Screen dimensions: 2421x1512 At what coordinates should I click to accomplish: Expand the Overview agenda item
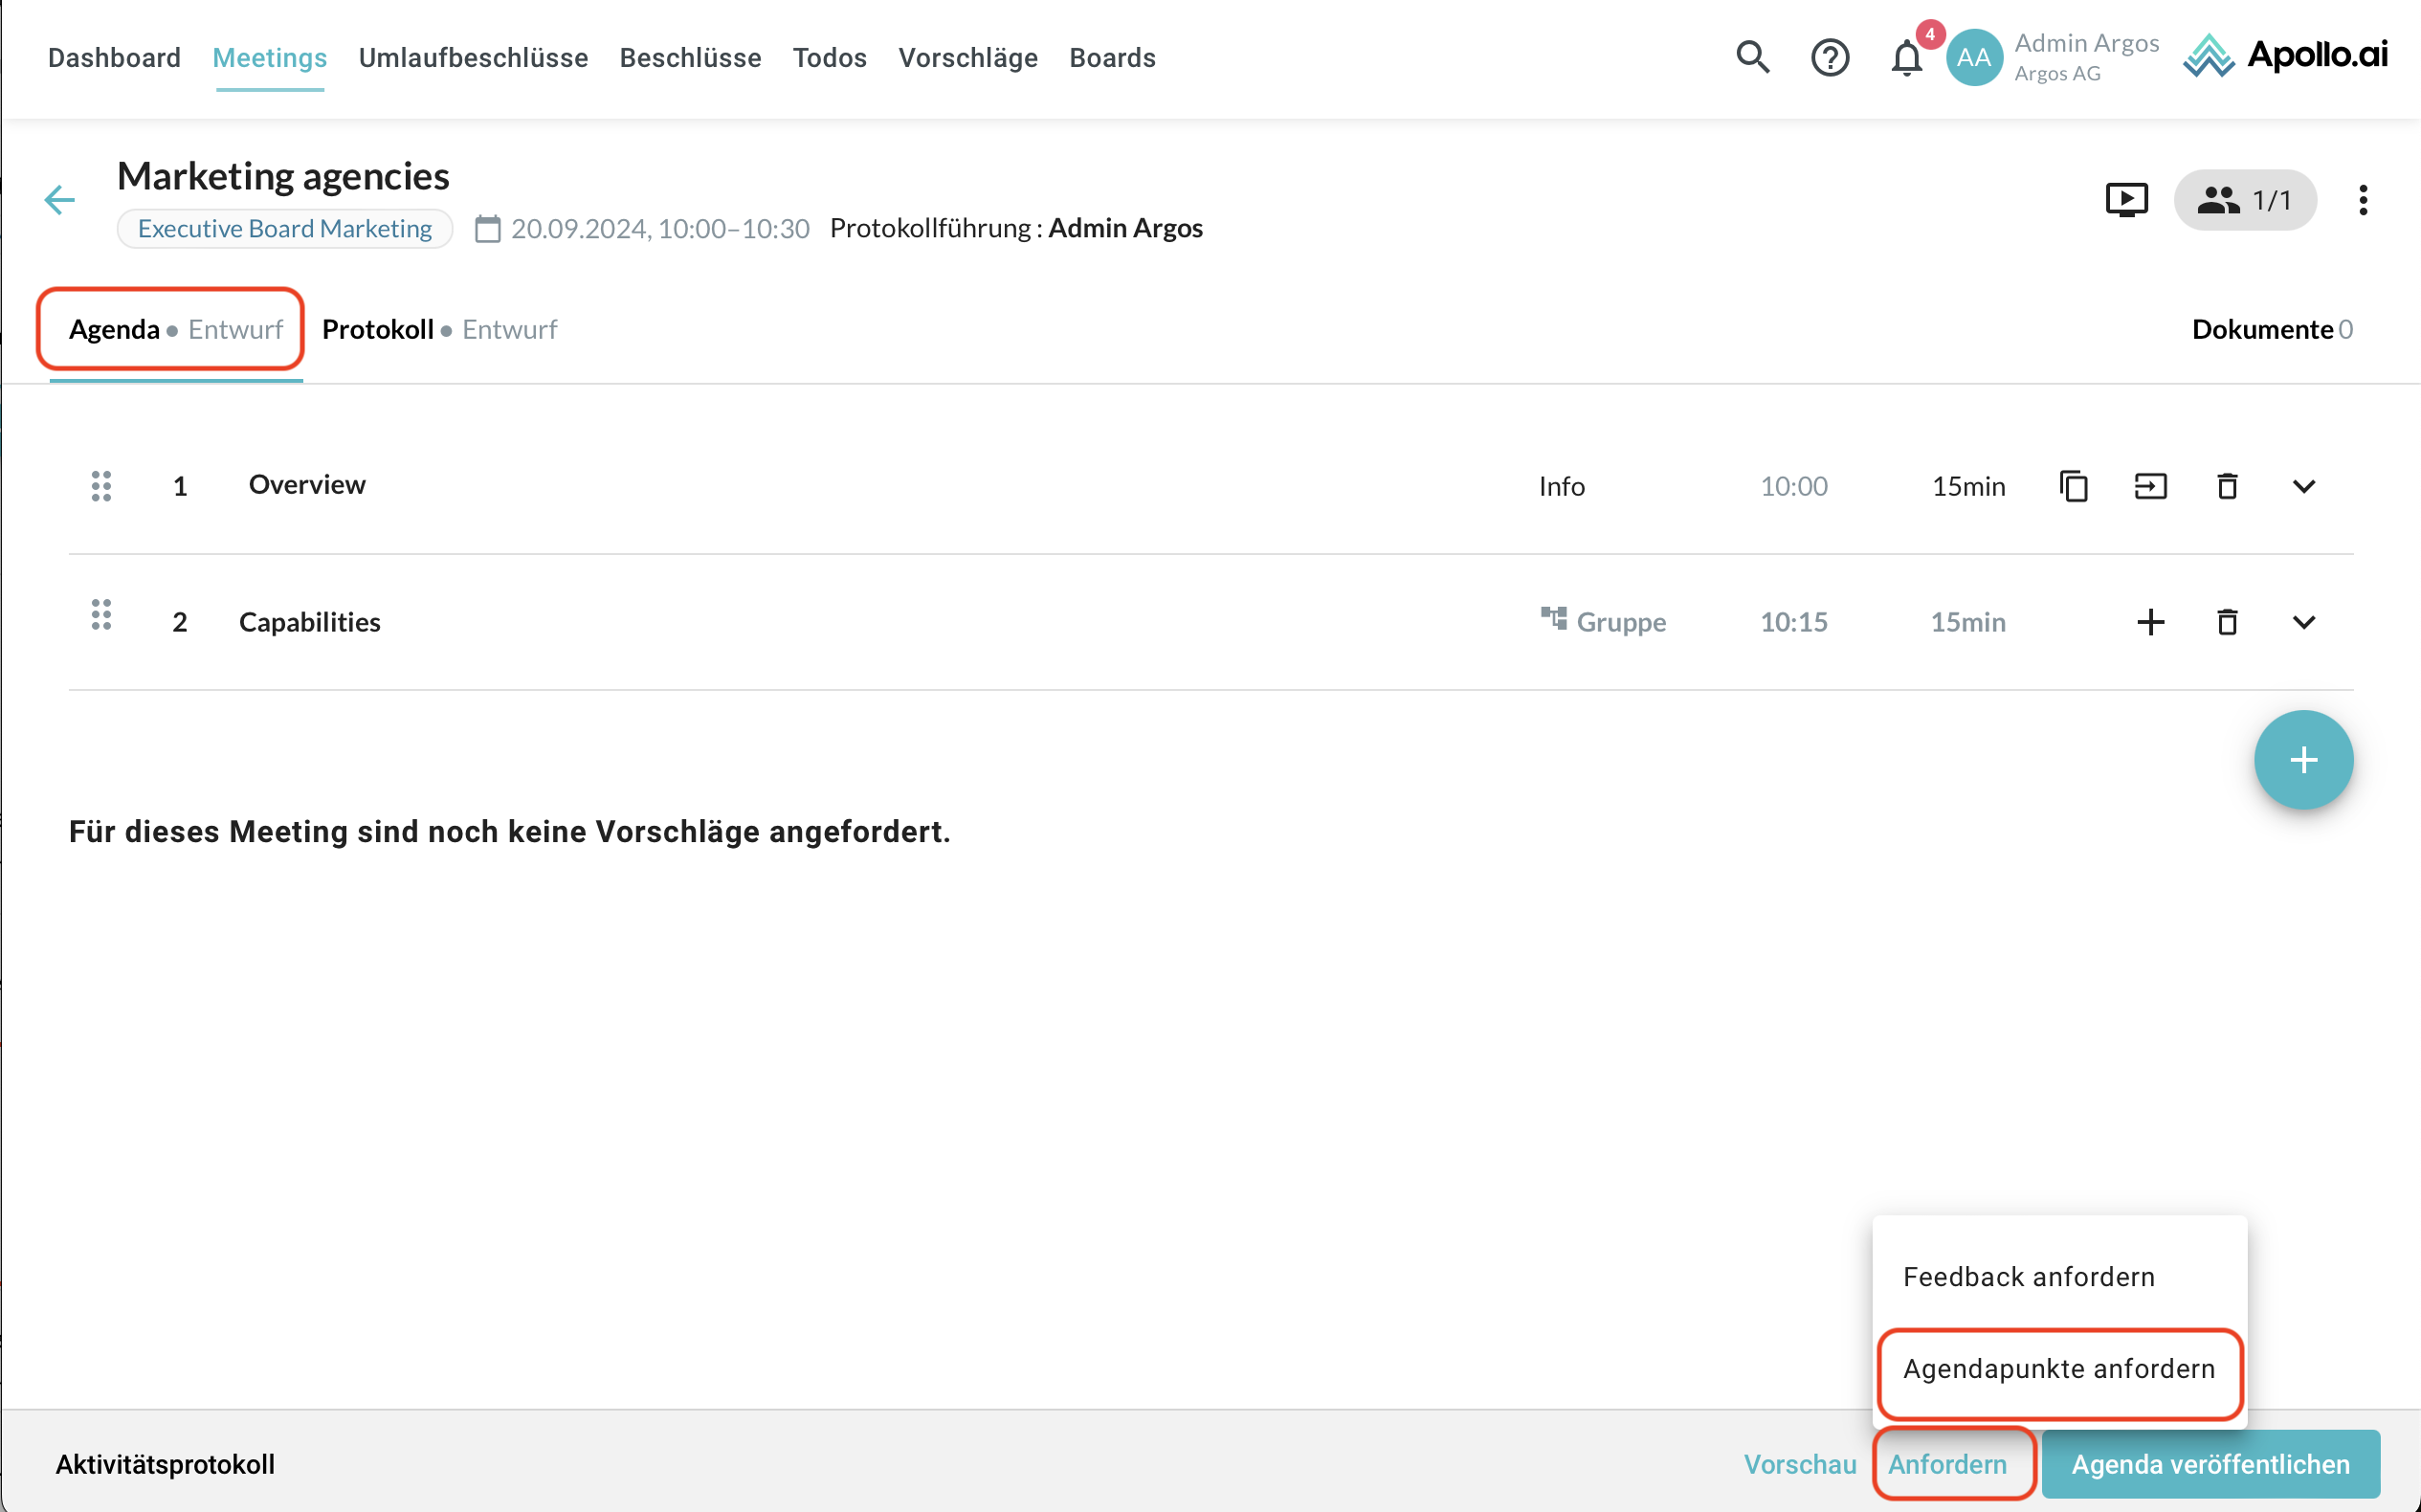[x=2304, y=486]
